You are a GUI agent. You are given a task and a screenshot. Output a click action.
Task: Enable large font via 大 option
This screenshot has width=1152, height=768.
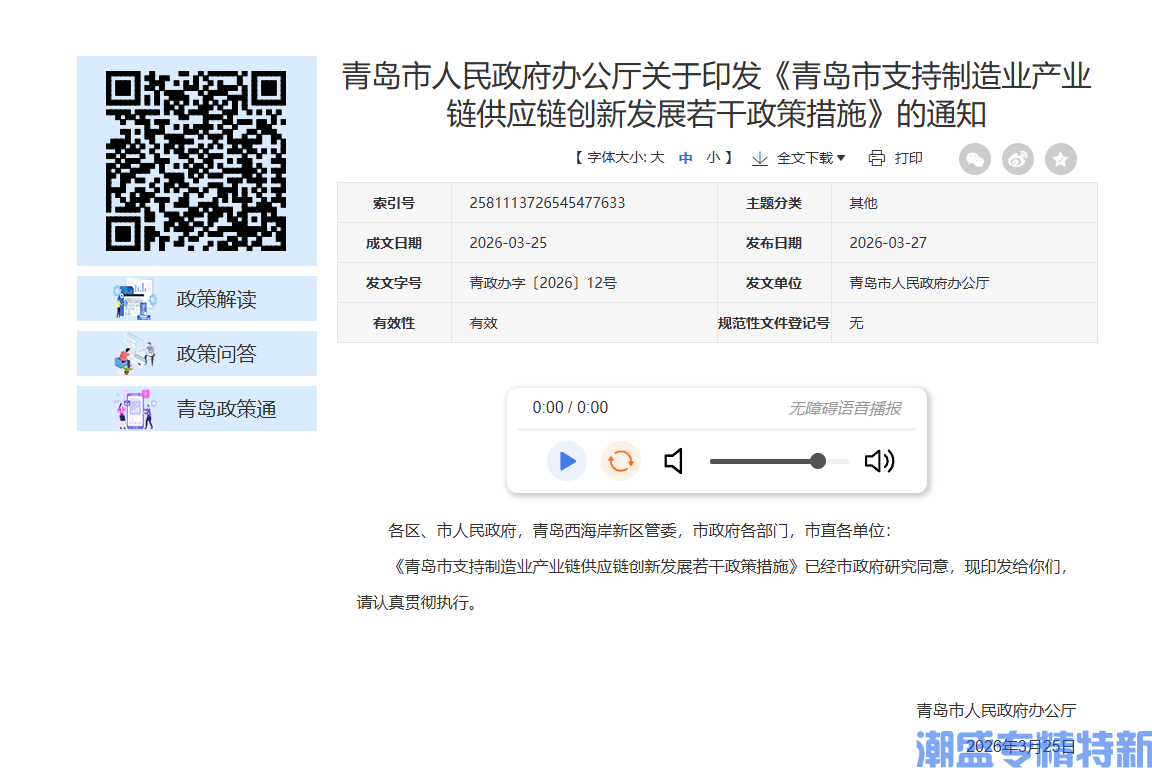[659, 157]
